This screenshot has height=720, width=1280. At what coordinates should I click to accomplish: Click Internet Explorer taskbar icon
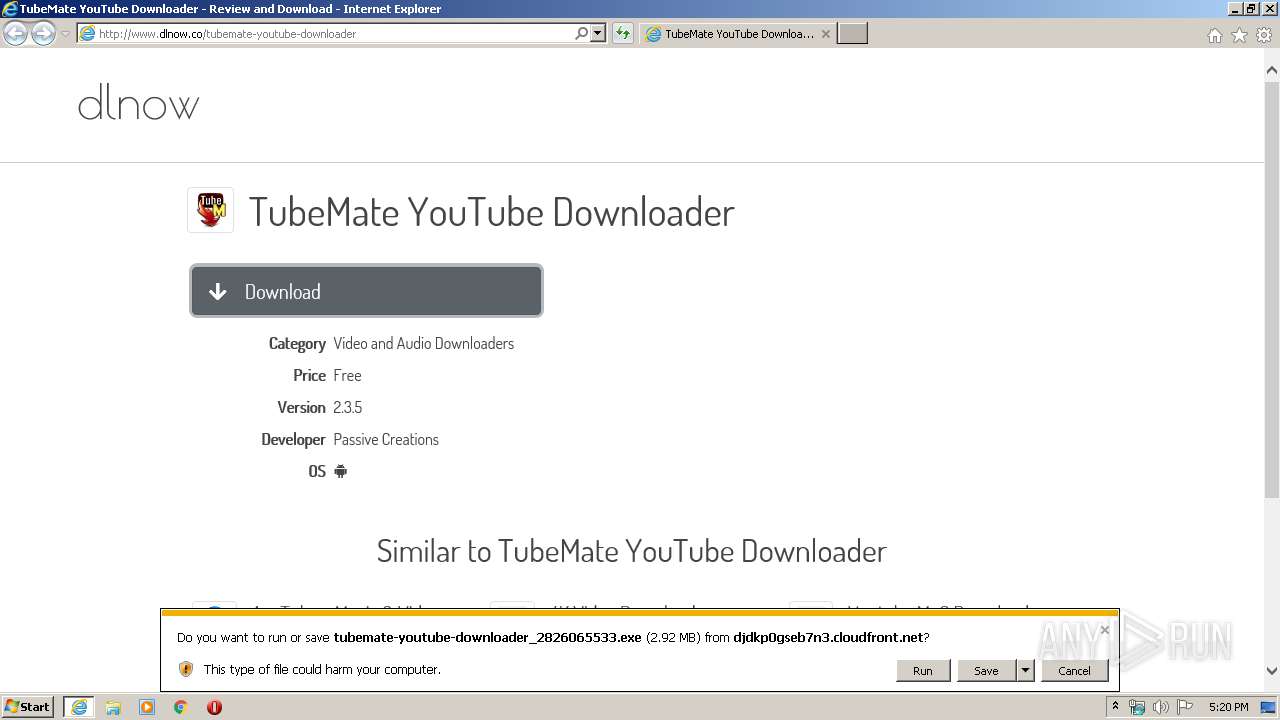pyautogui.click(x=79, y=707)
